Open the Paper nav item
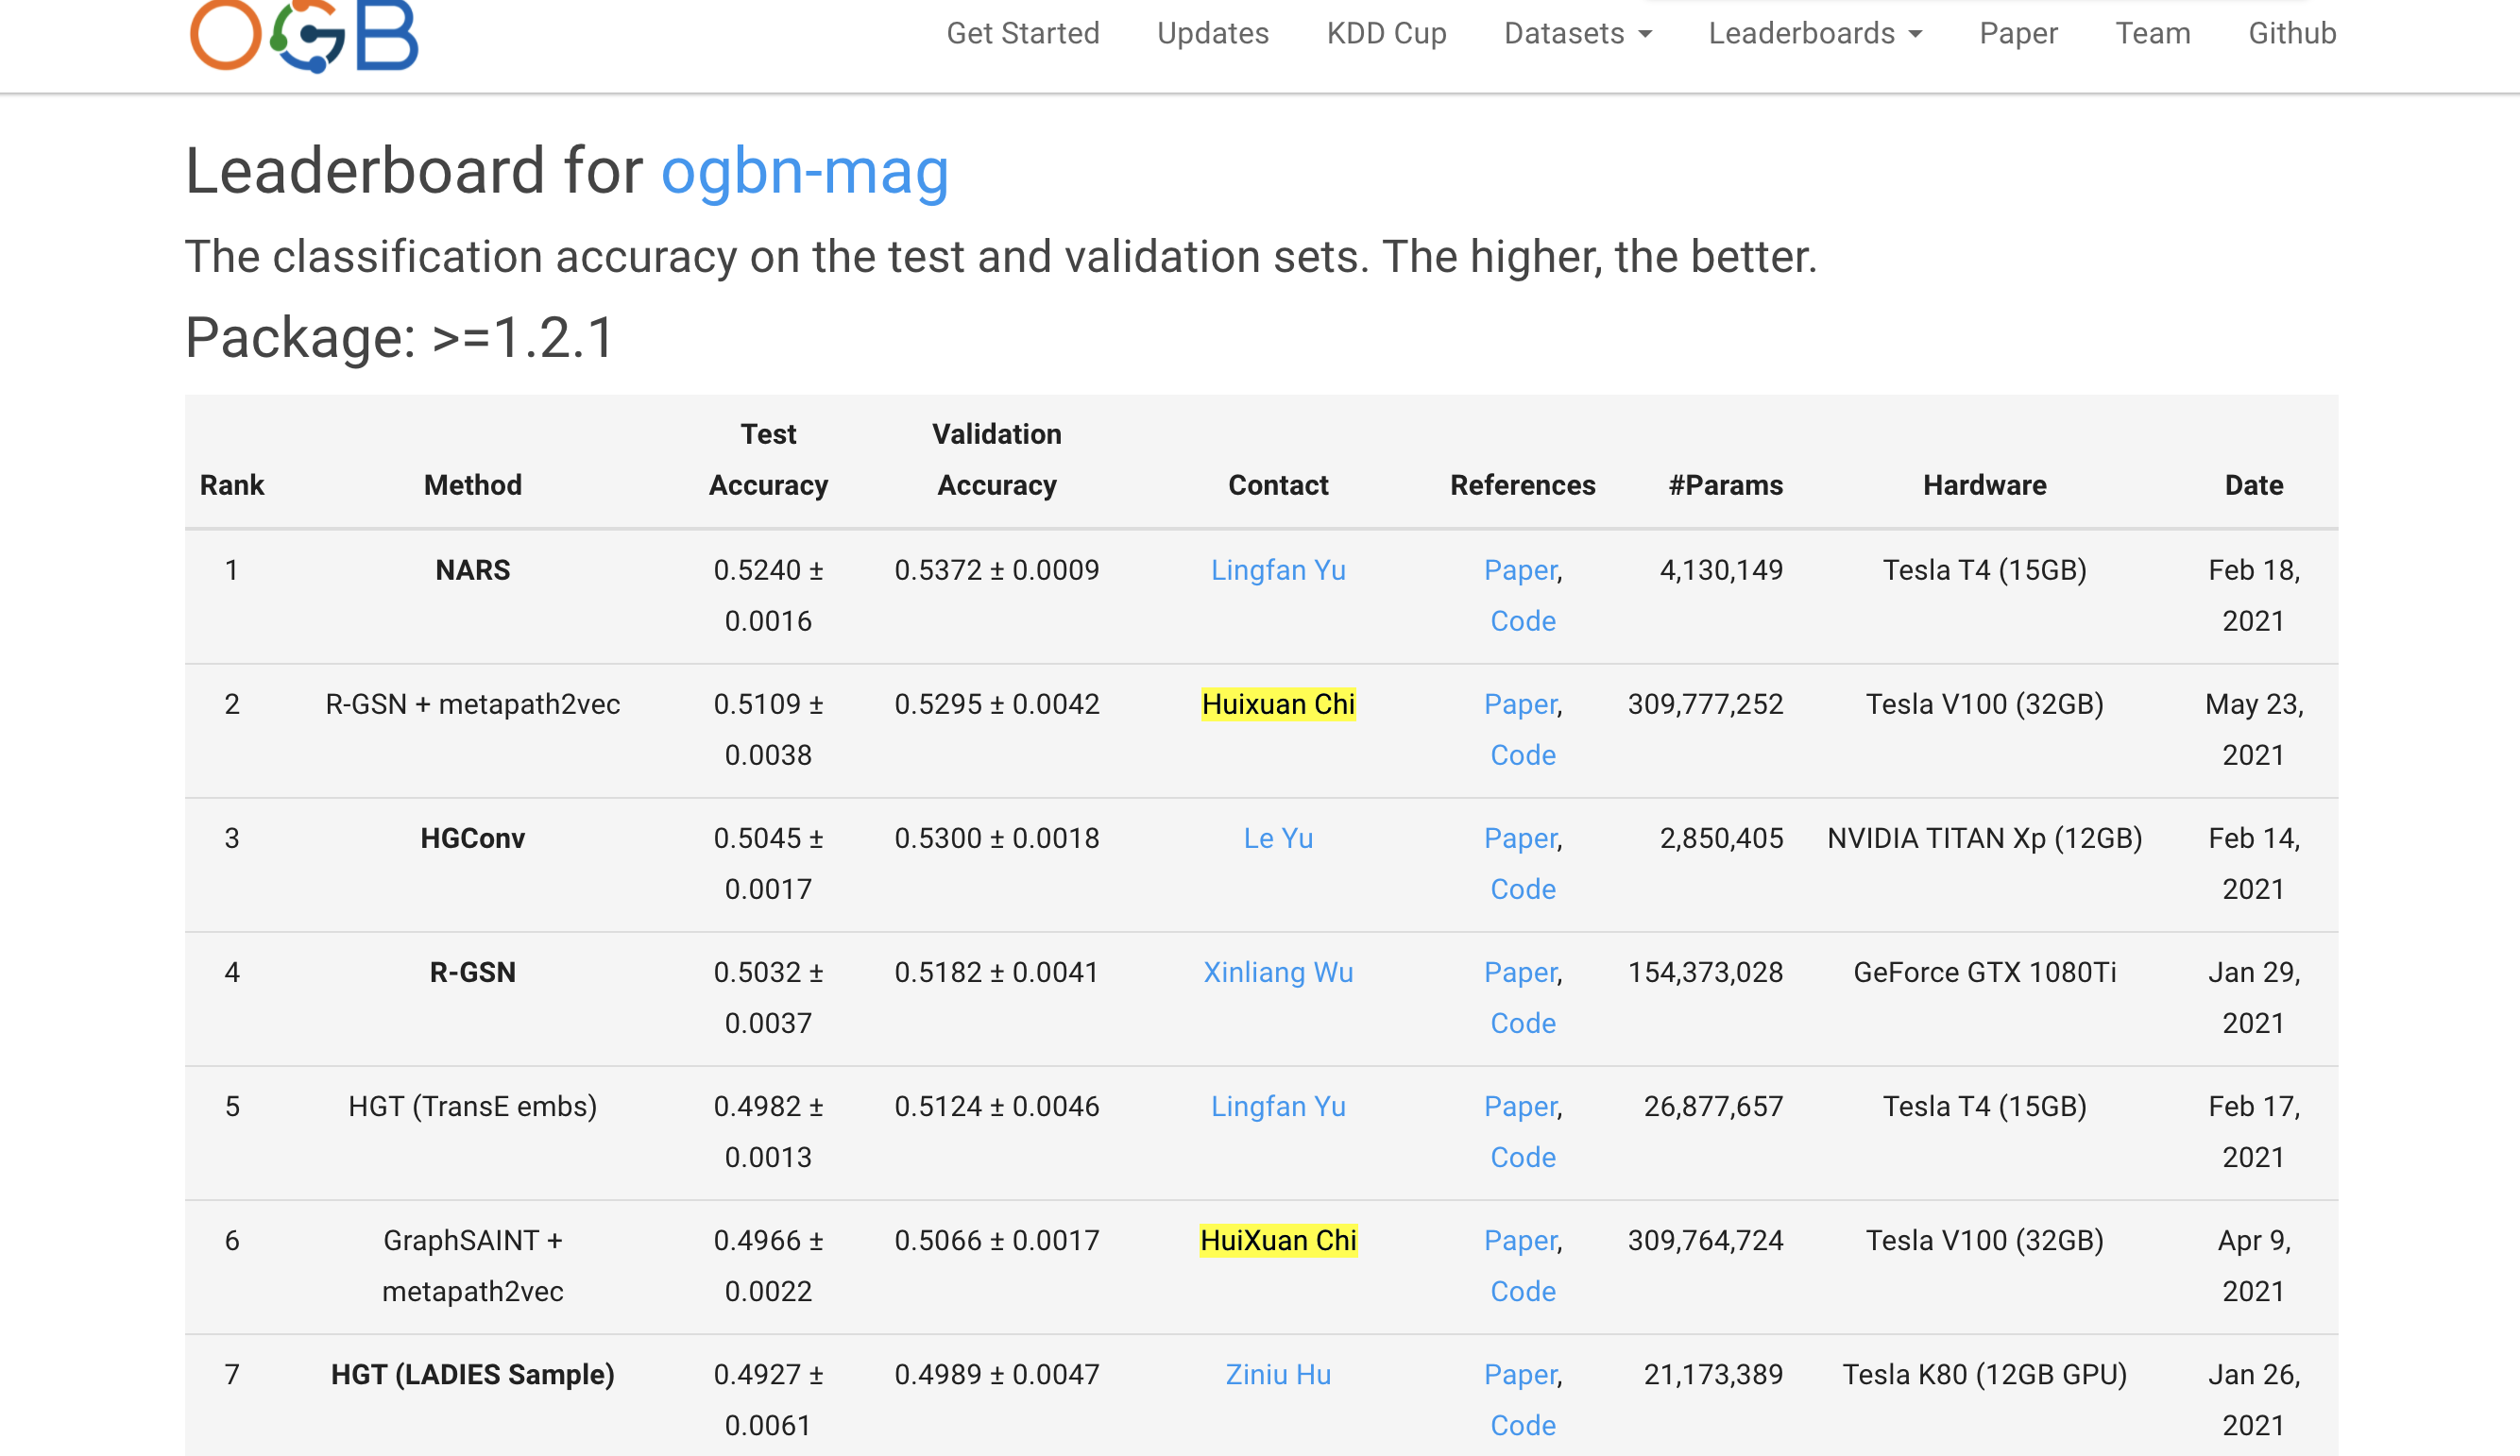Image resolution: width=2520 pixels, height=1456 pixels. pos(2018,34)
